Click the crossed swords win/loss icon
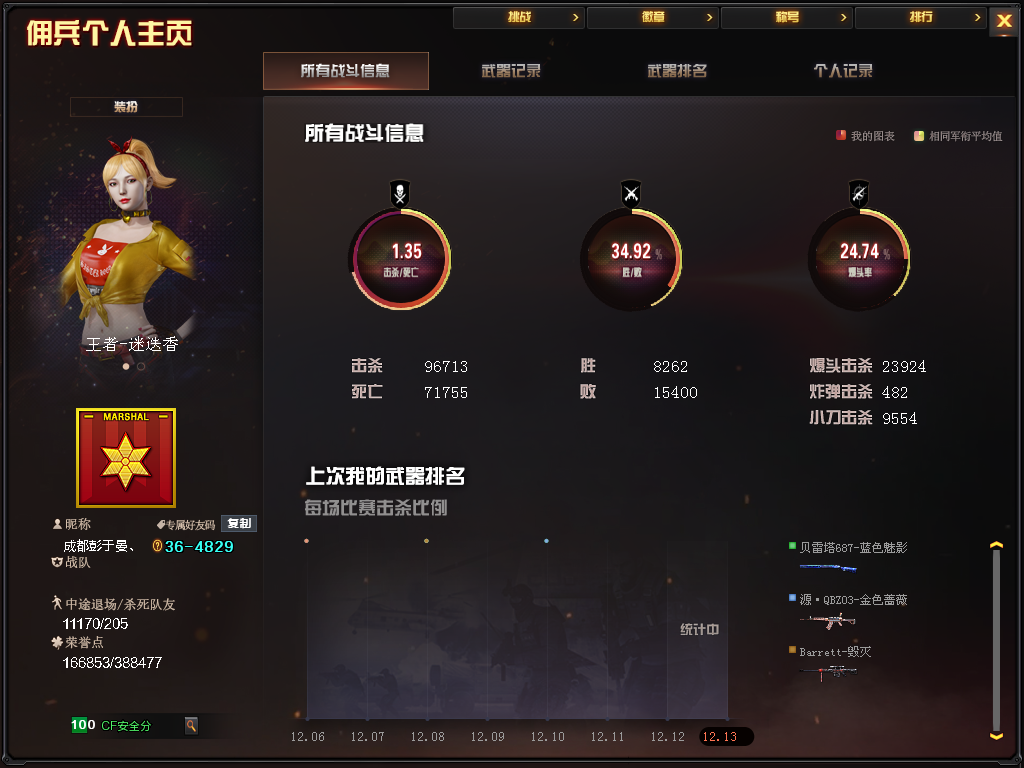Screen dimensions: 1024x768 coord(631,194)
